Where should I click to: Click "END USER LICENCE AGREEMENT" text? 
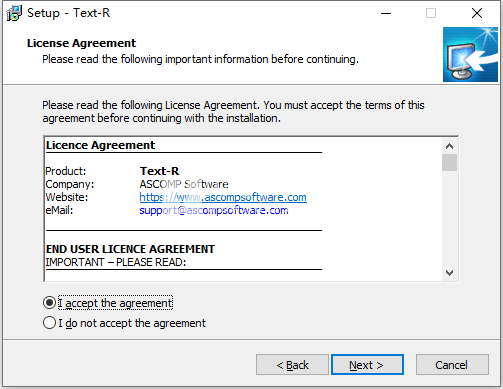click(x=130, y=249)
